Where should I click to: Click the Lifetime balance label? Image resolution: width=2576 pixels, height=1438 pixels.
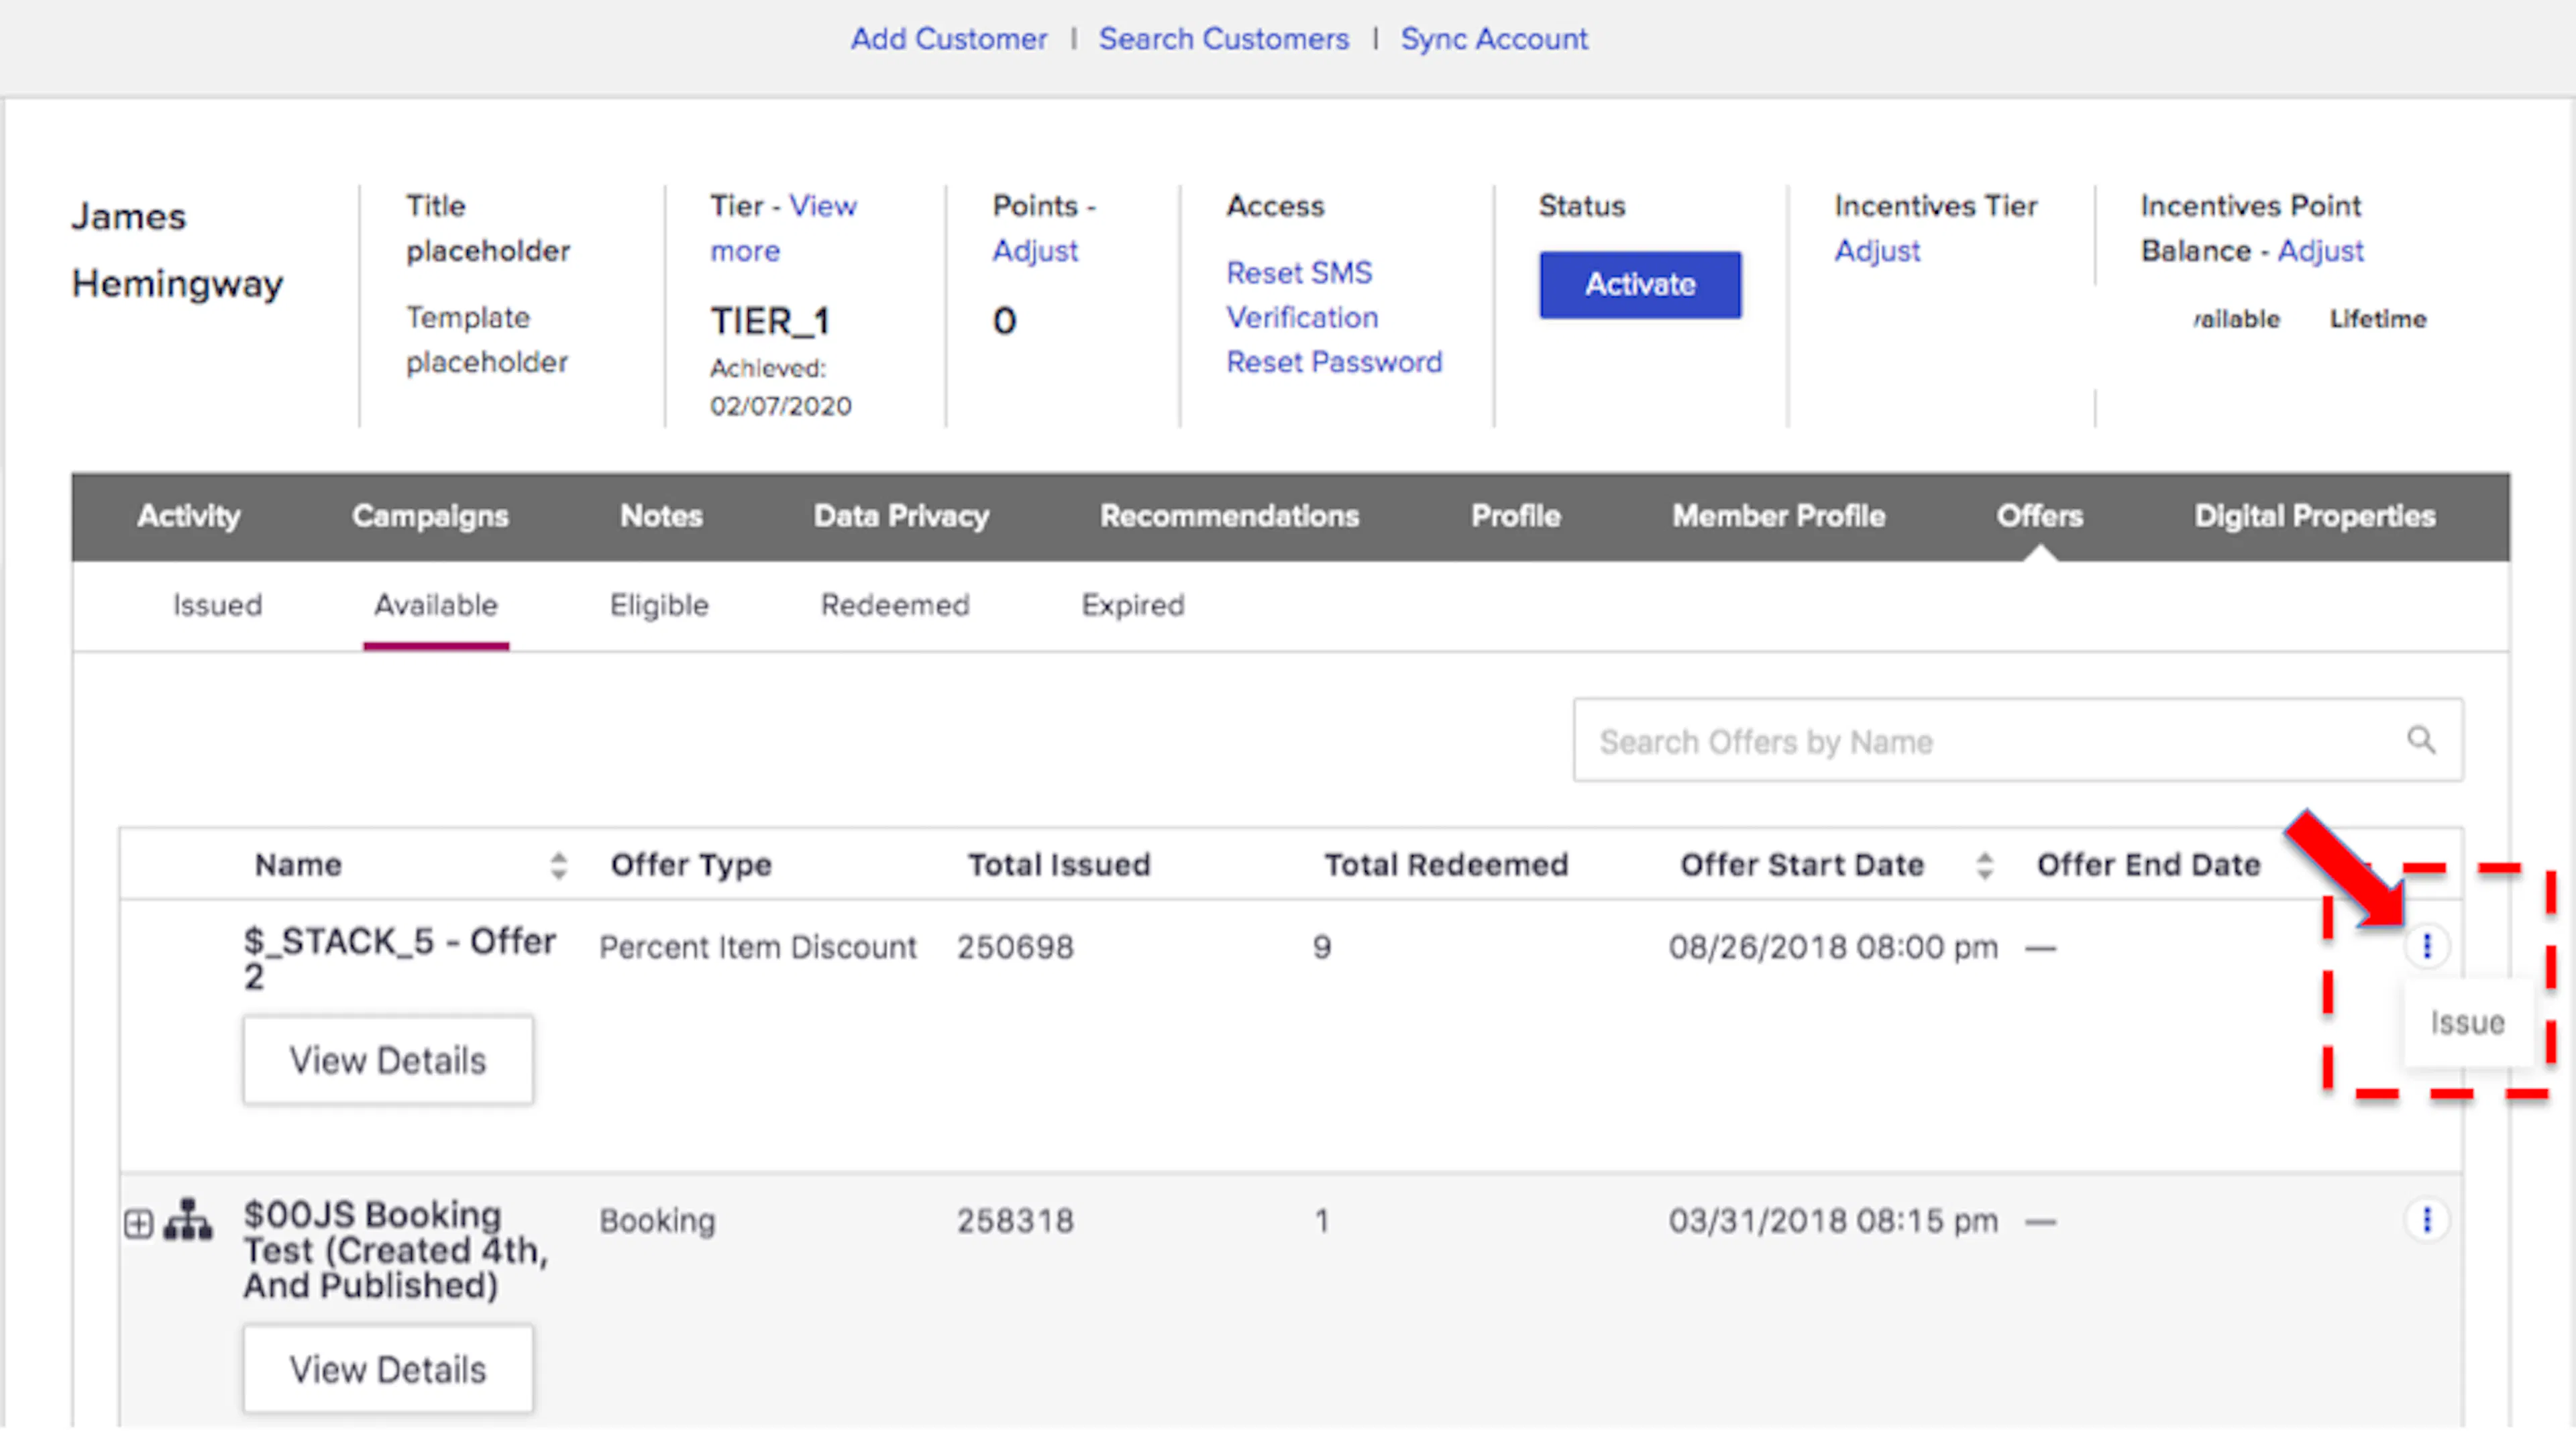tap(2378, 319)
